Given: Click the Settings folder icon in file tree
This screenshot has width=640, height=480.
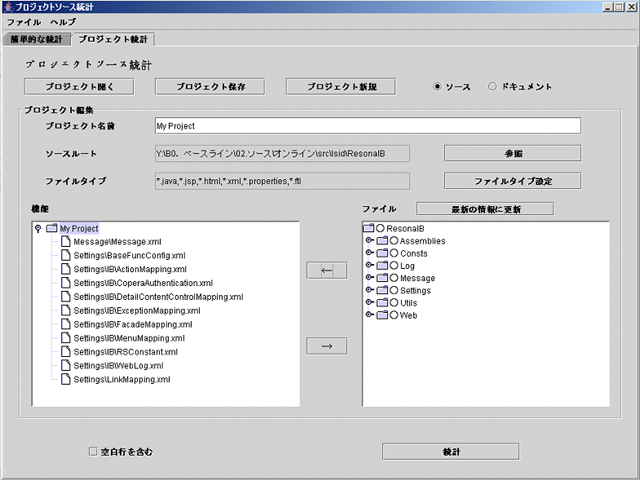Looking at the screenshot, I should coord(382,290).
